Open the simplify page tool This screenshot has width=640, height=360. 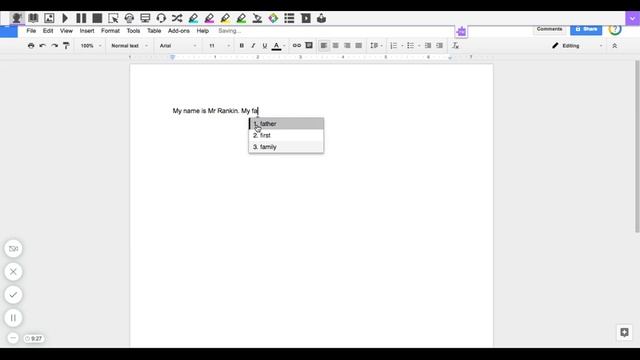click(306, 18)
